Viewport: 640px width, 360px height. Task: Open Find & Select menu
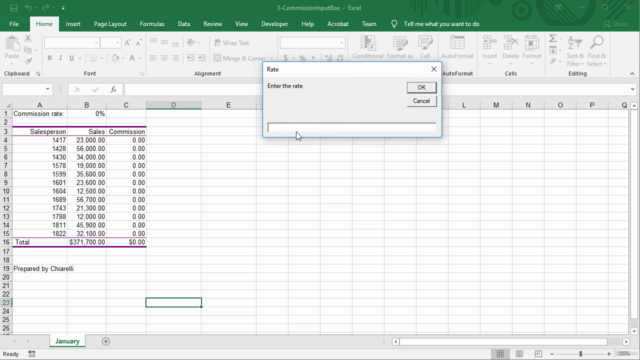(x=597, y=51)
